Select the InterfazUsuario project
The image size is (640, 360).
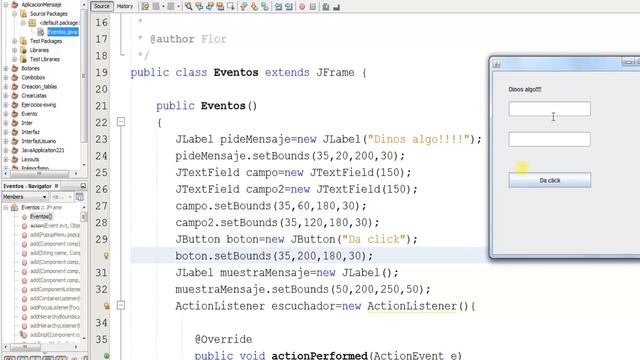tap(39, 141)
